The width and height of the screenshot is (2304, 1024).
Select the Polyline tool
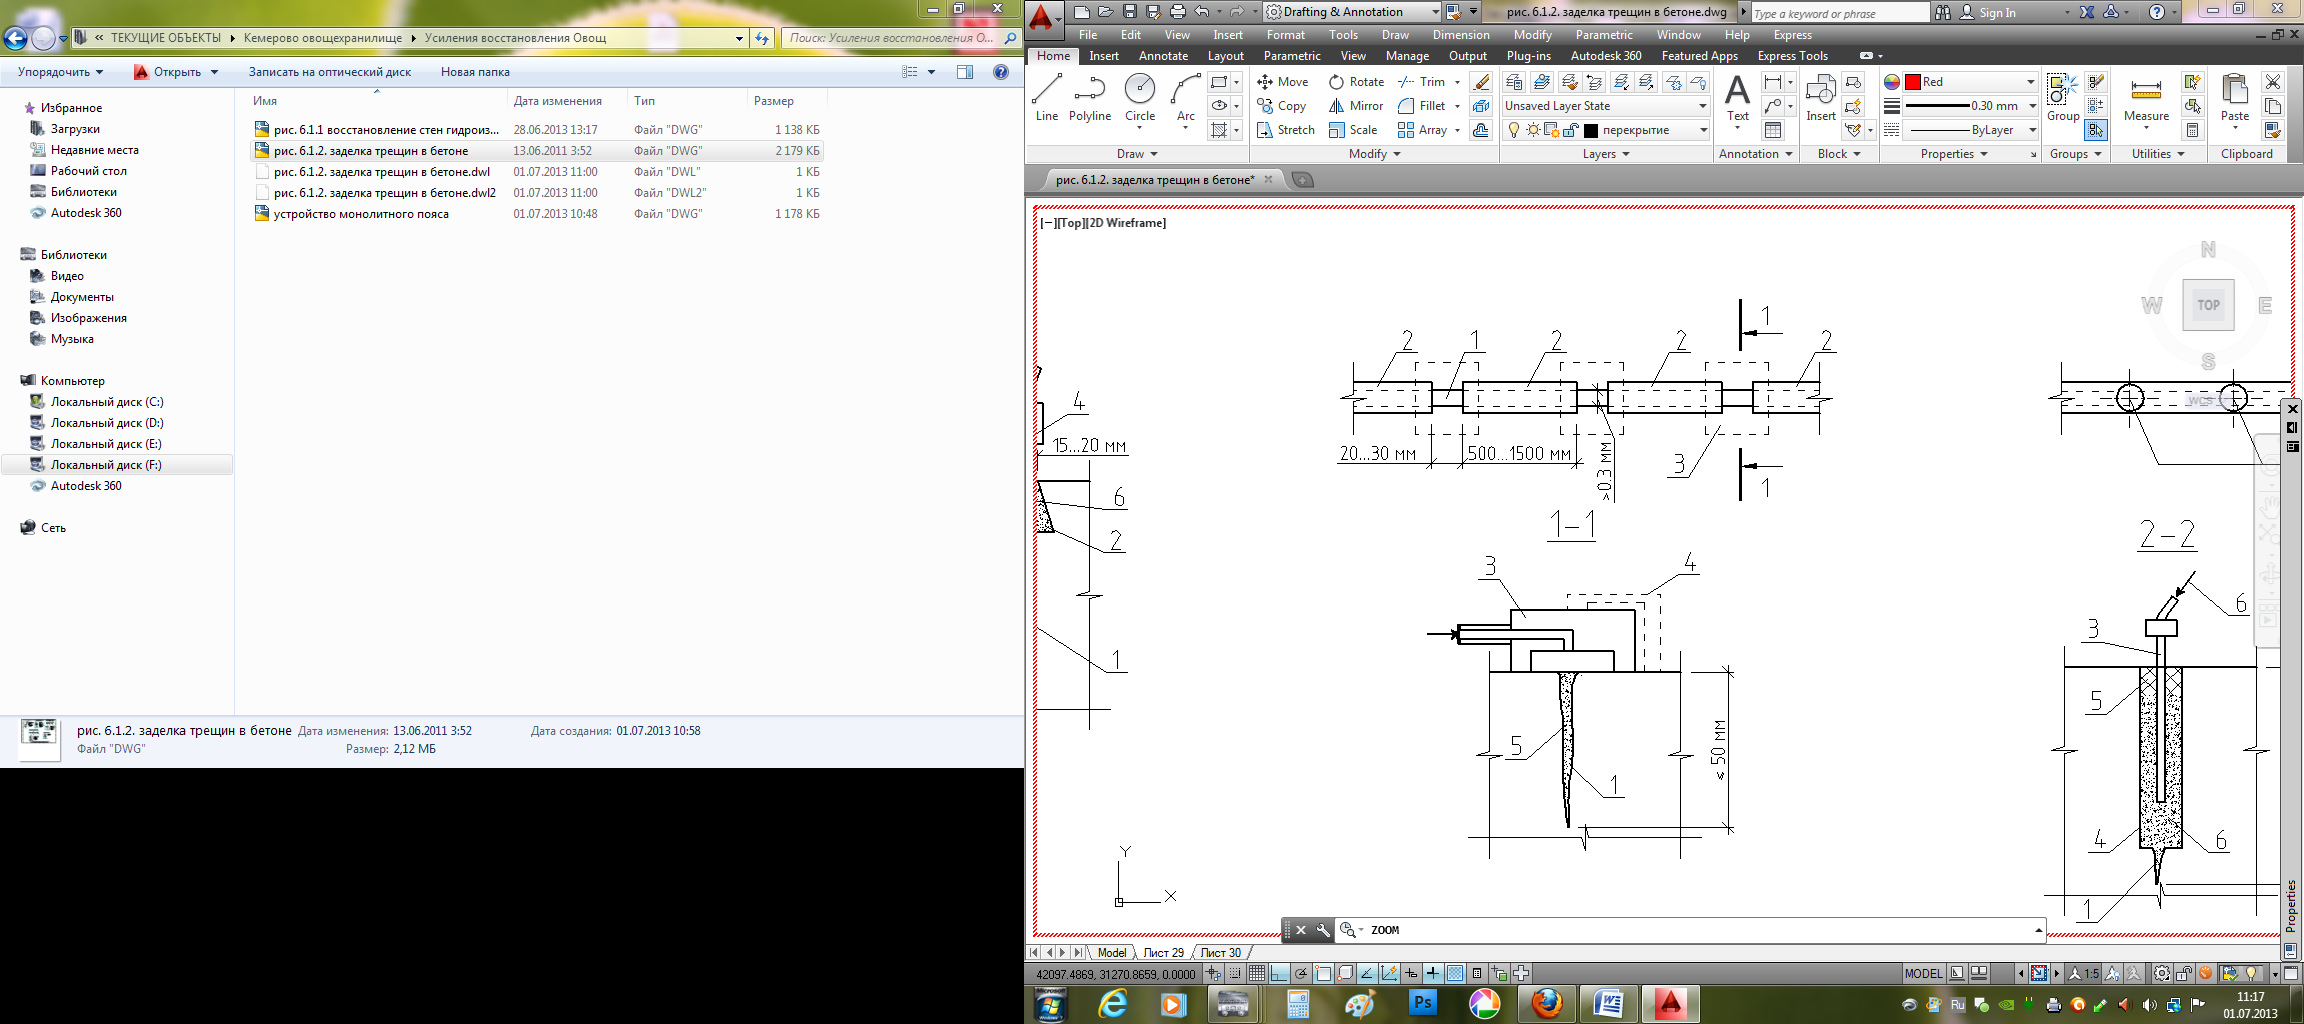point(1089,98)
